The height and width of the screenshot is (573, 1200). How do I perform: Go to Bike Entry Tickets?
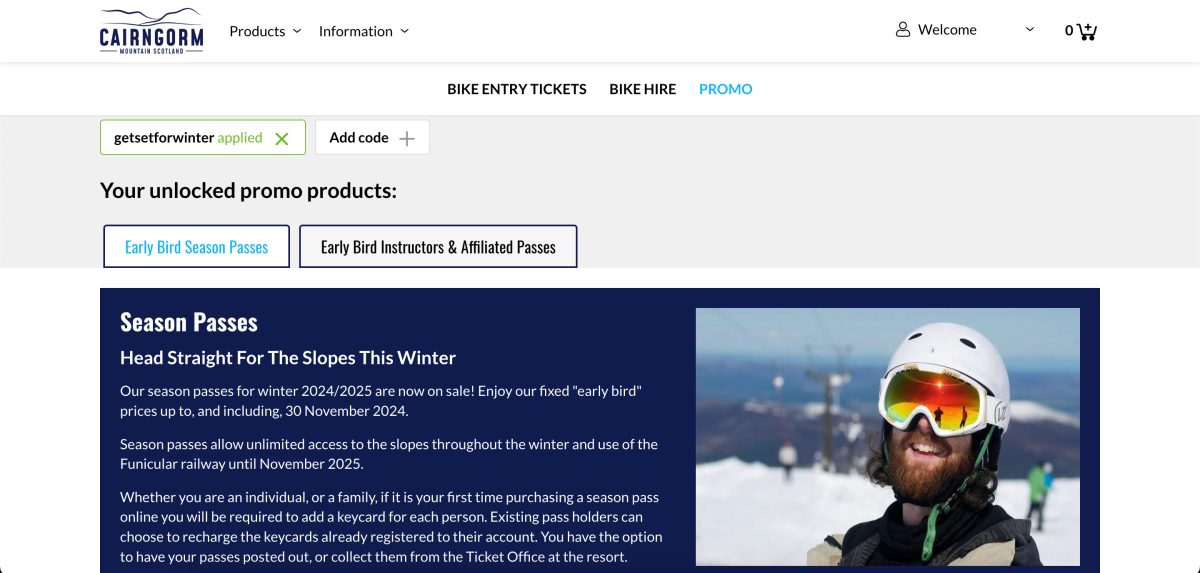(517, 89)
